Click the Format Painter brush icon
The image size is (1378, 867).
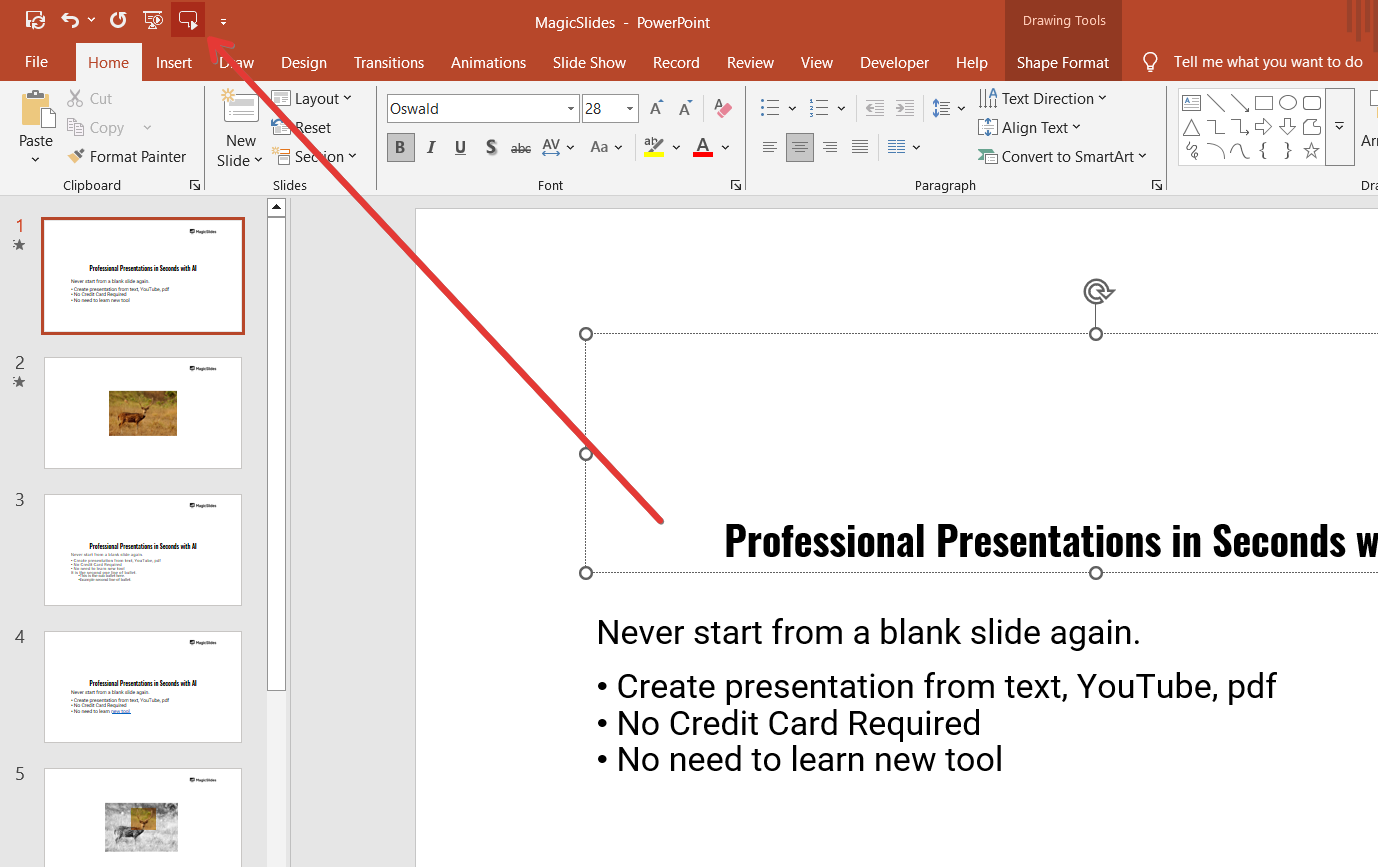(x=76, y=157)
